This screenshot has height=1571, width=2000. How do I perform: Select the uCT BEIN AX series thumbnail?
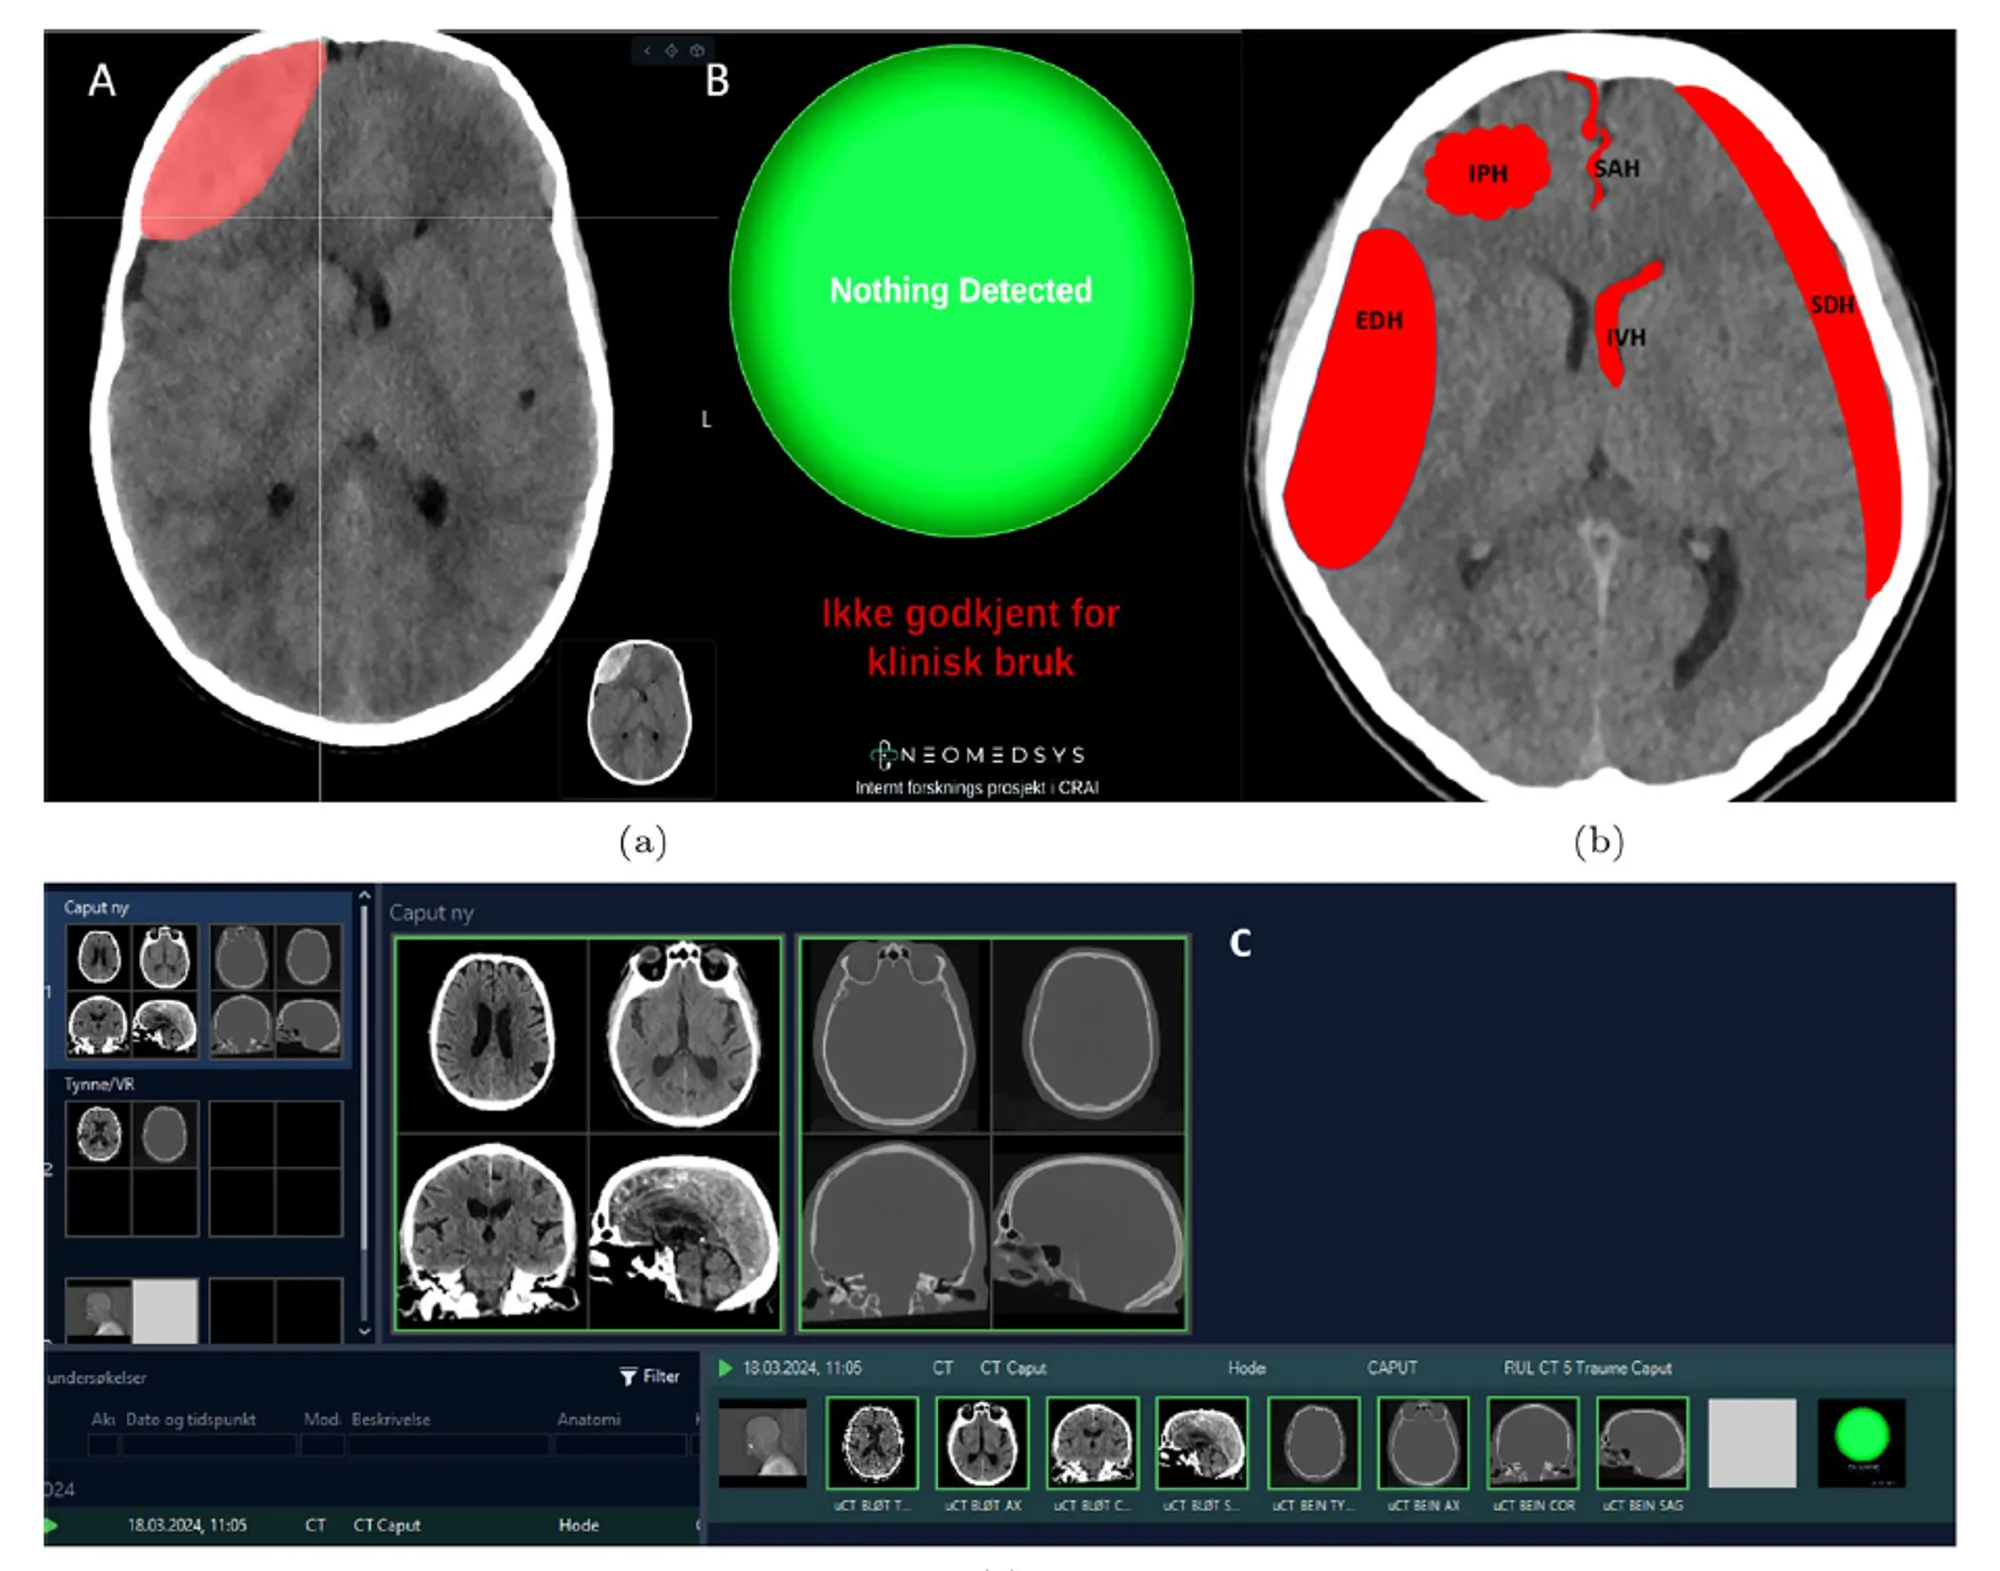click(1423, 1443)
